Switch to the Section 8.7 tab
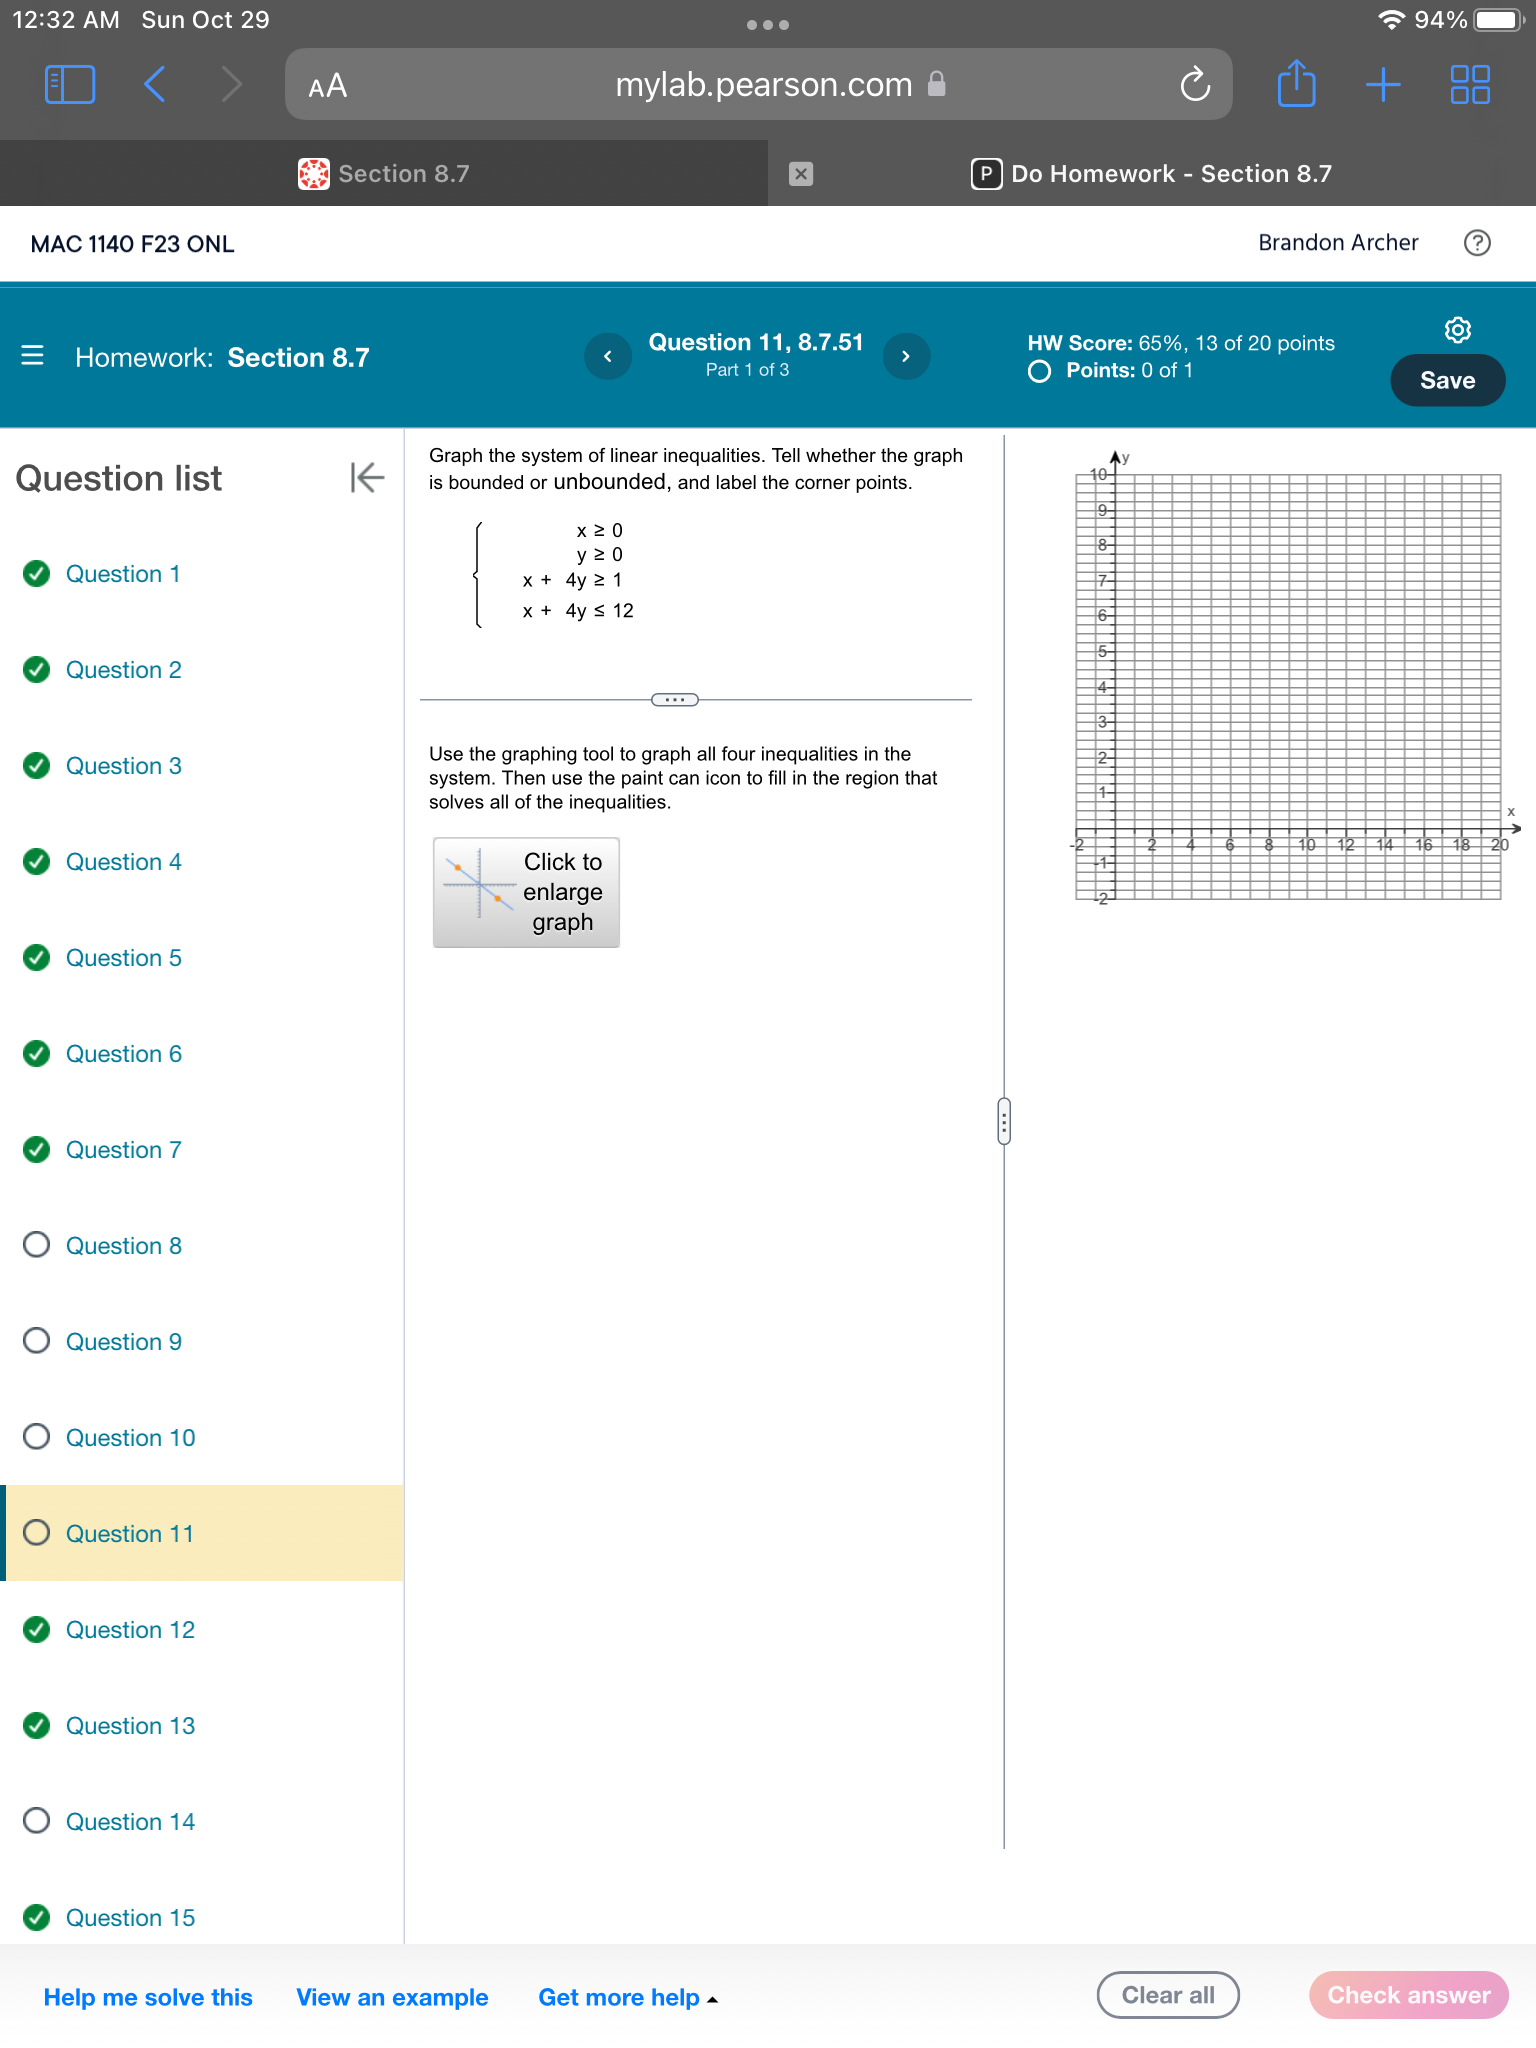This screenshot has height=2048, width=1536. pos(384,174)
